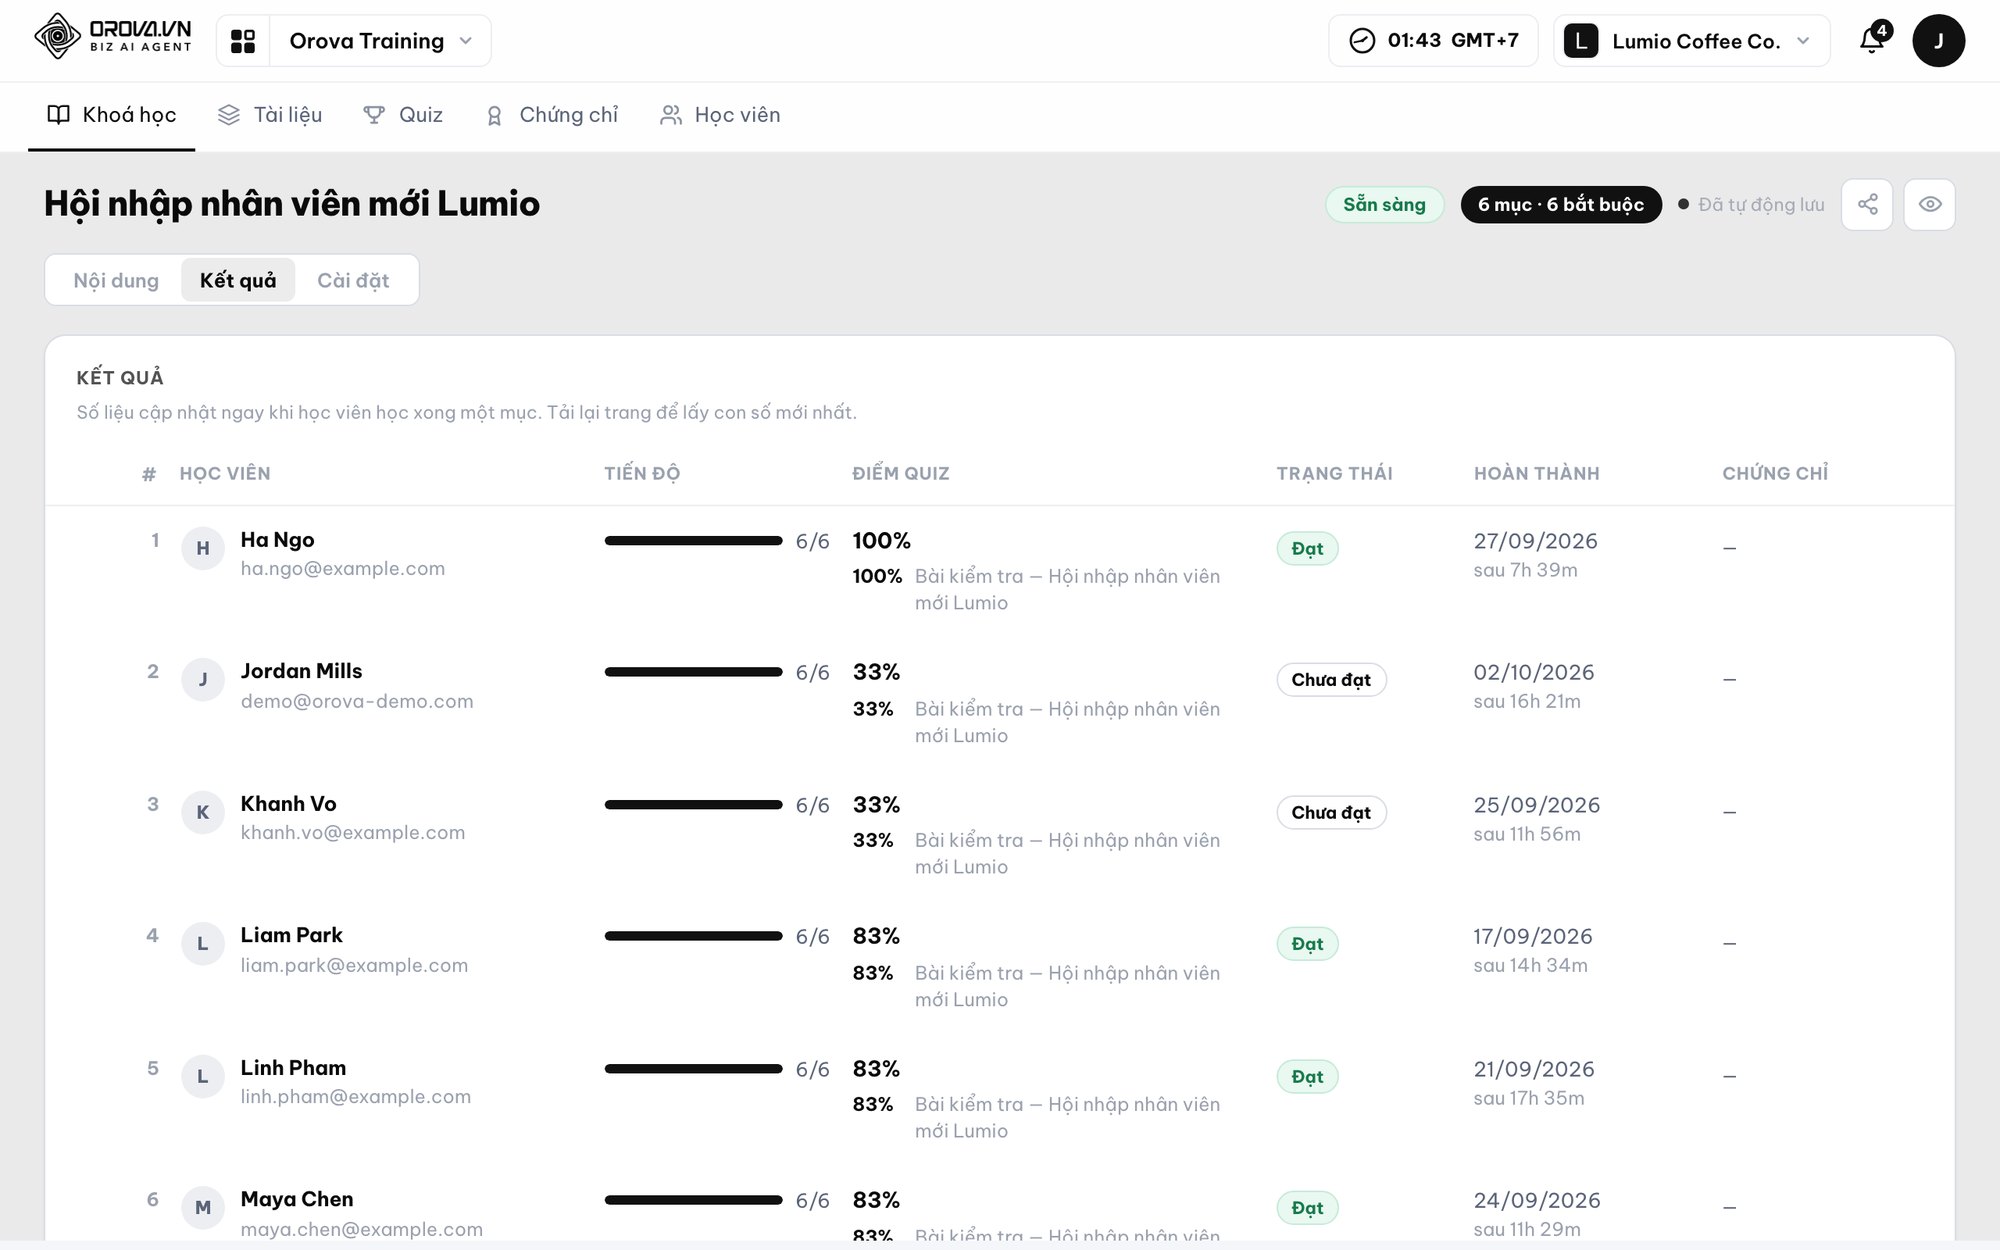Click the Linh Pham name
2000x1250 pixels.
tap(293, 1068)
